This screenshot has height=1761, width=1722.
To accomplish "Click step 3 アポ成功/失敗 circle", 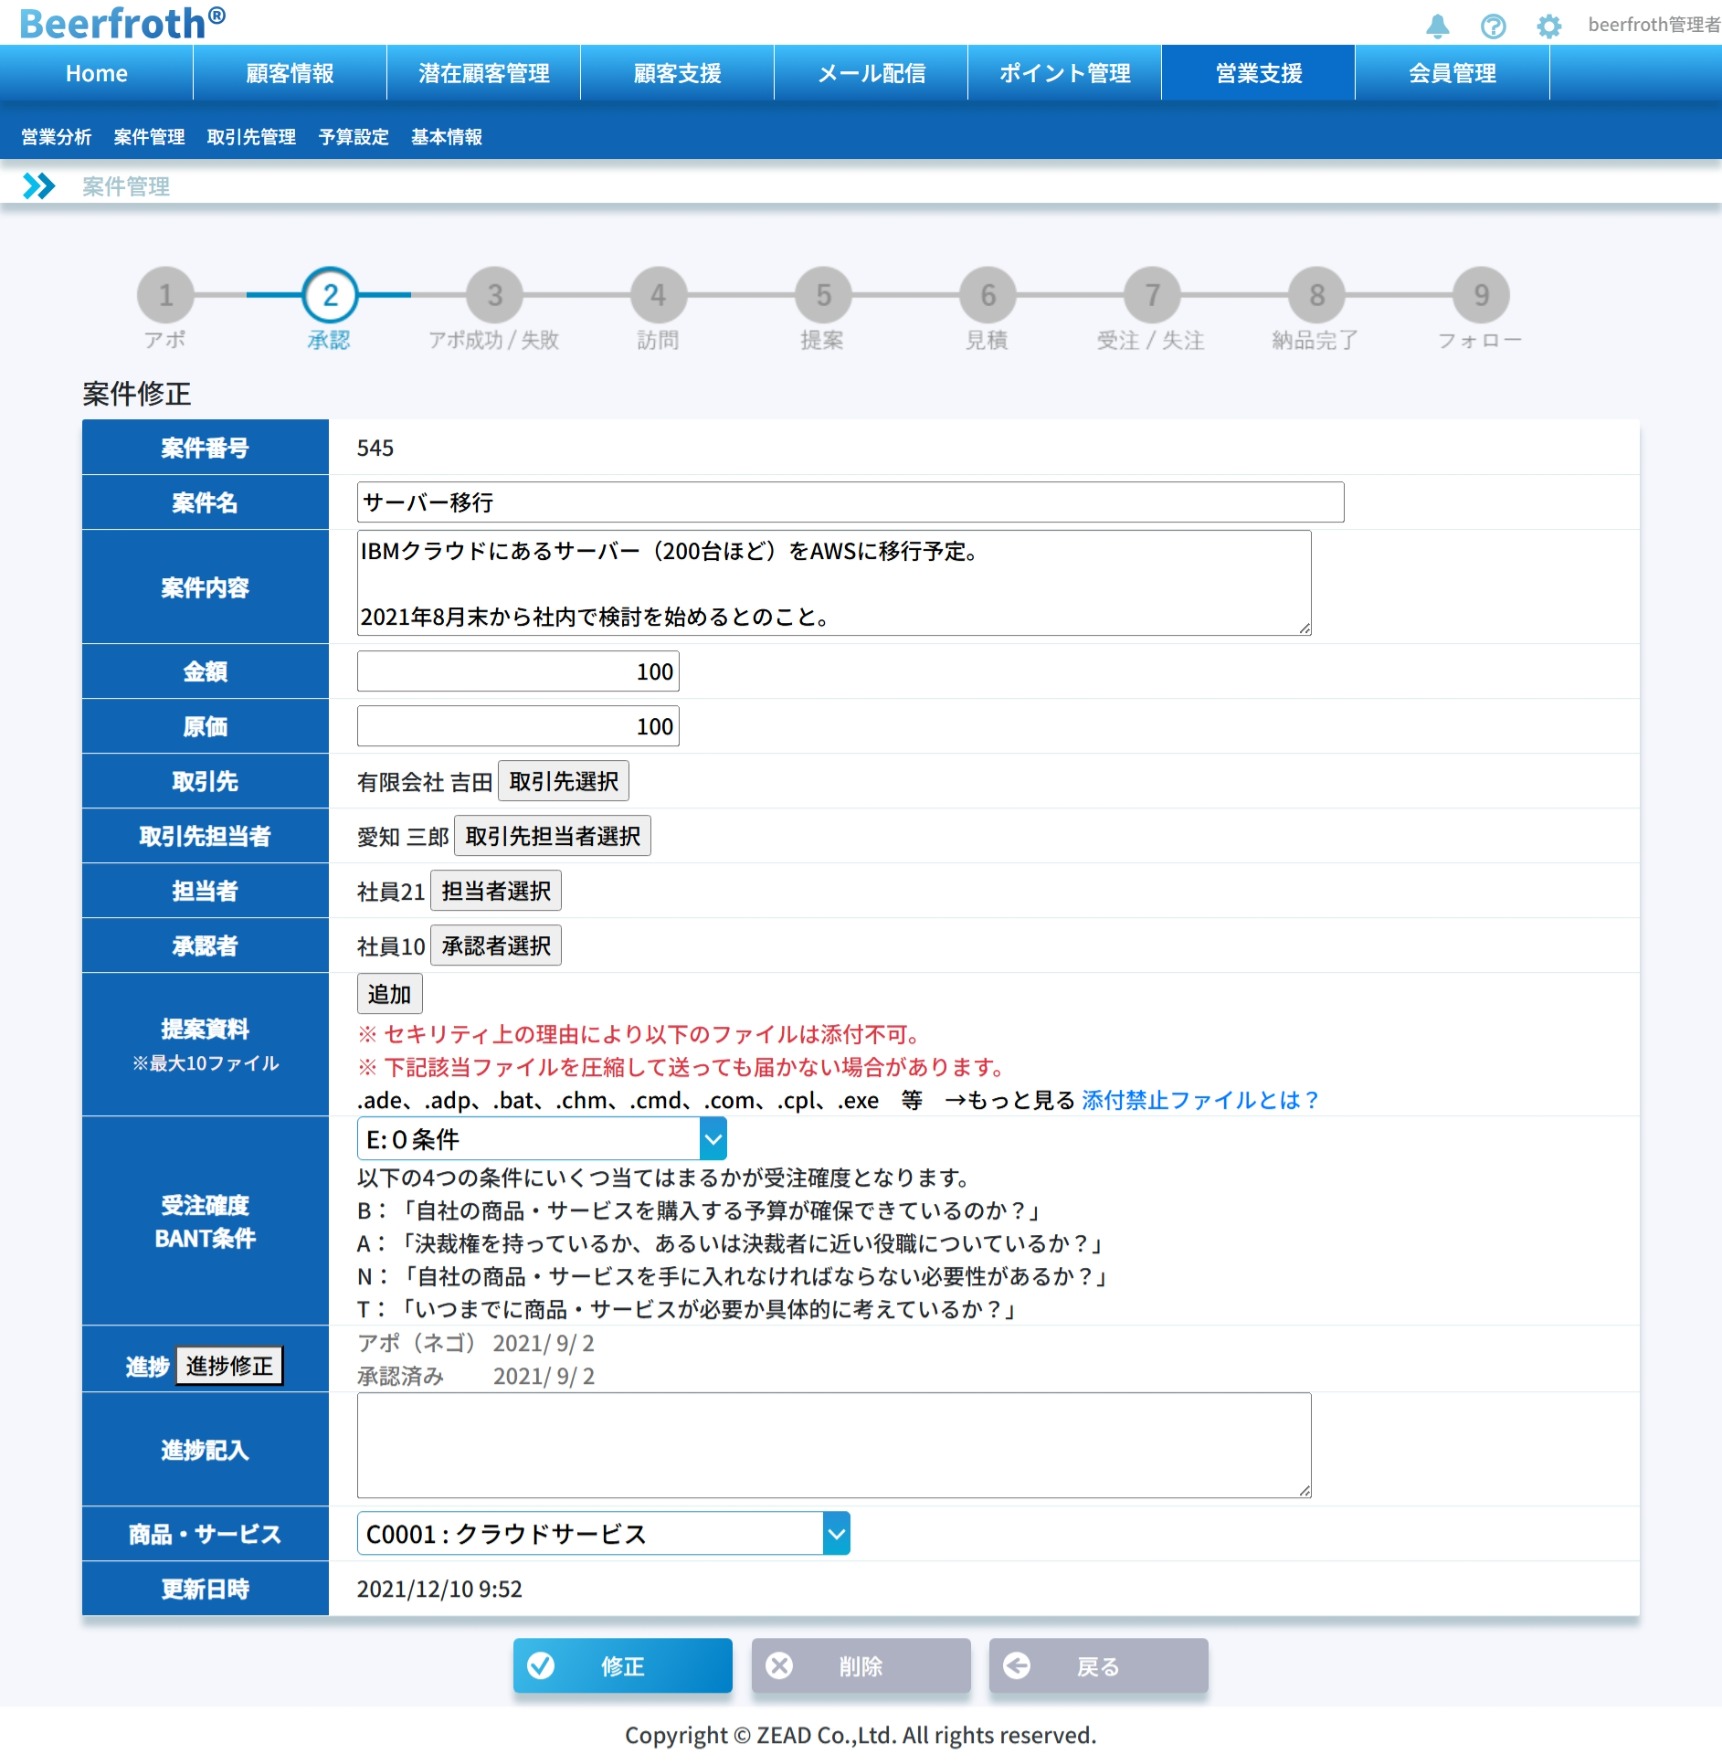I will click(x=494, y=295).
